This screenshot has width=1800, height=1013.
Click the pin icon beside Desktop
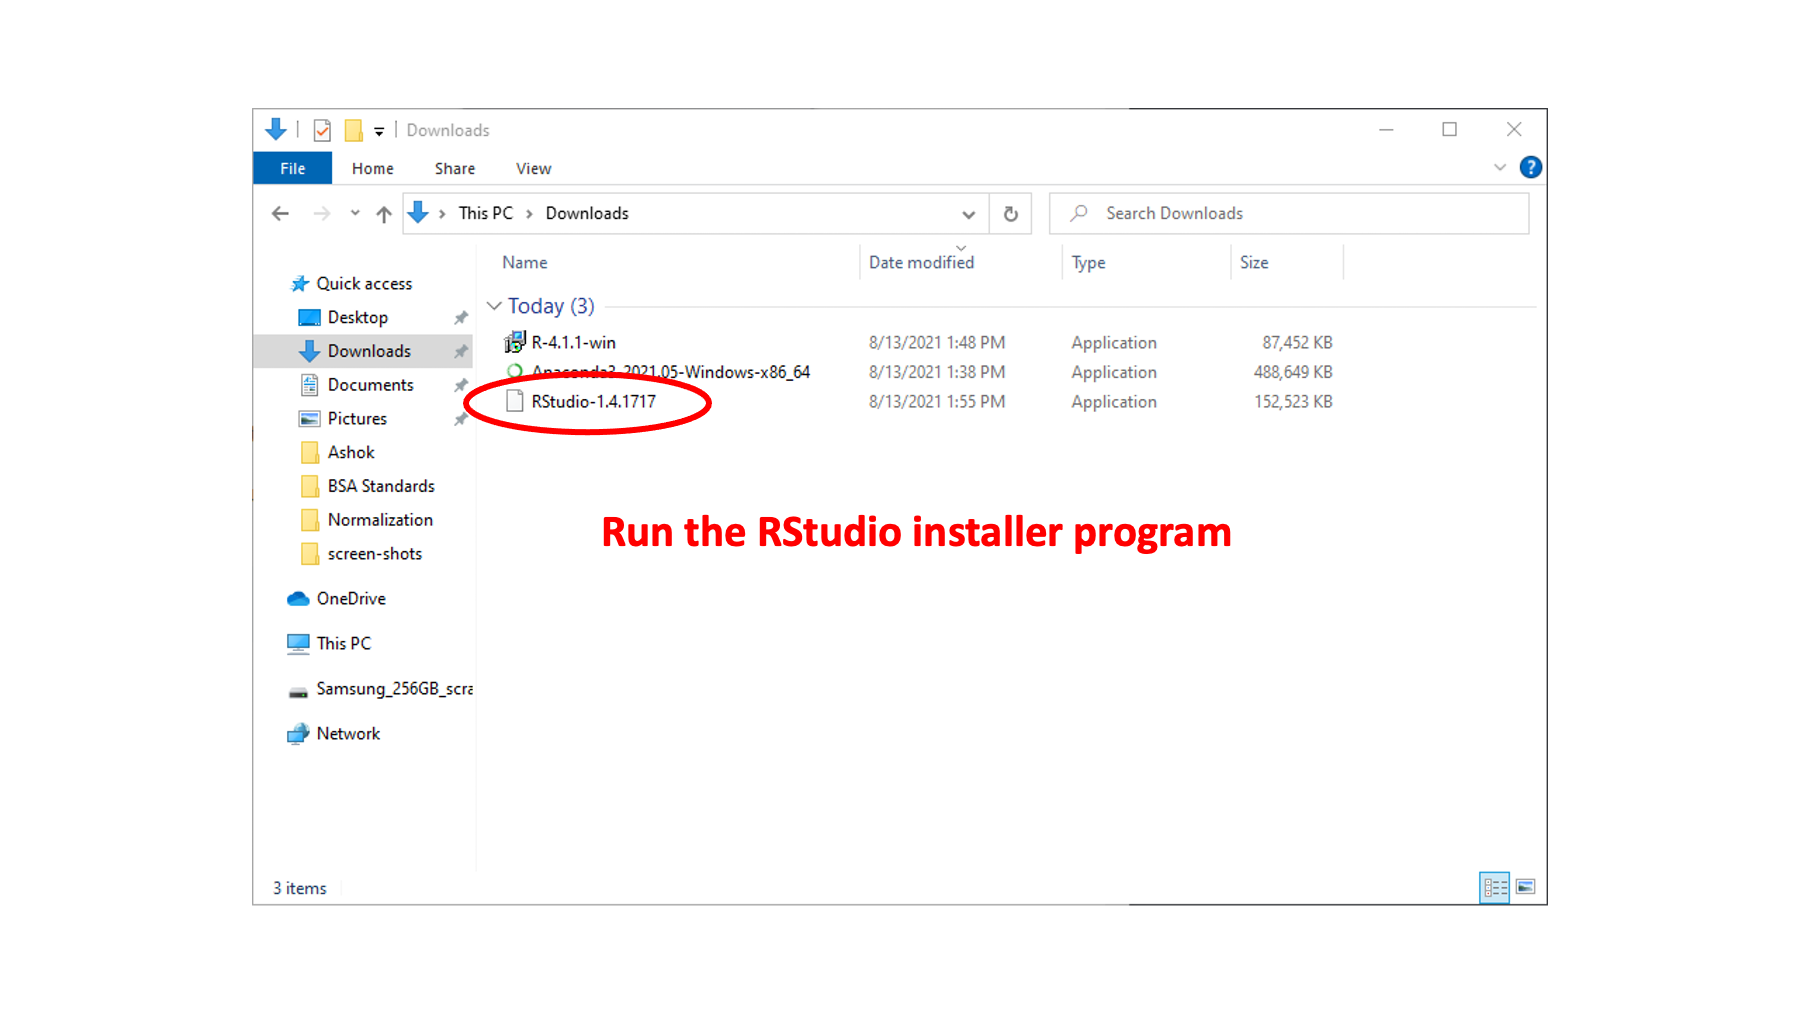(461, 318)
